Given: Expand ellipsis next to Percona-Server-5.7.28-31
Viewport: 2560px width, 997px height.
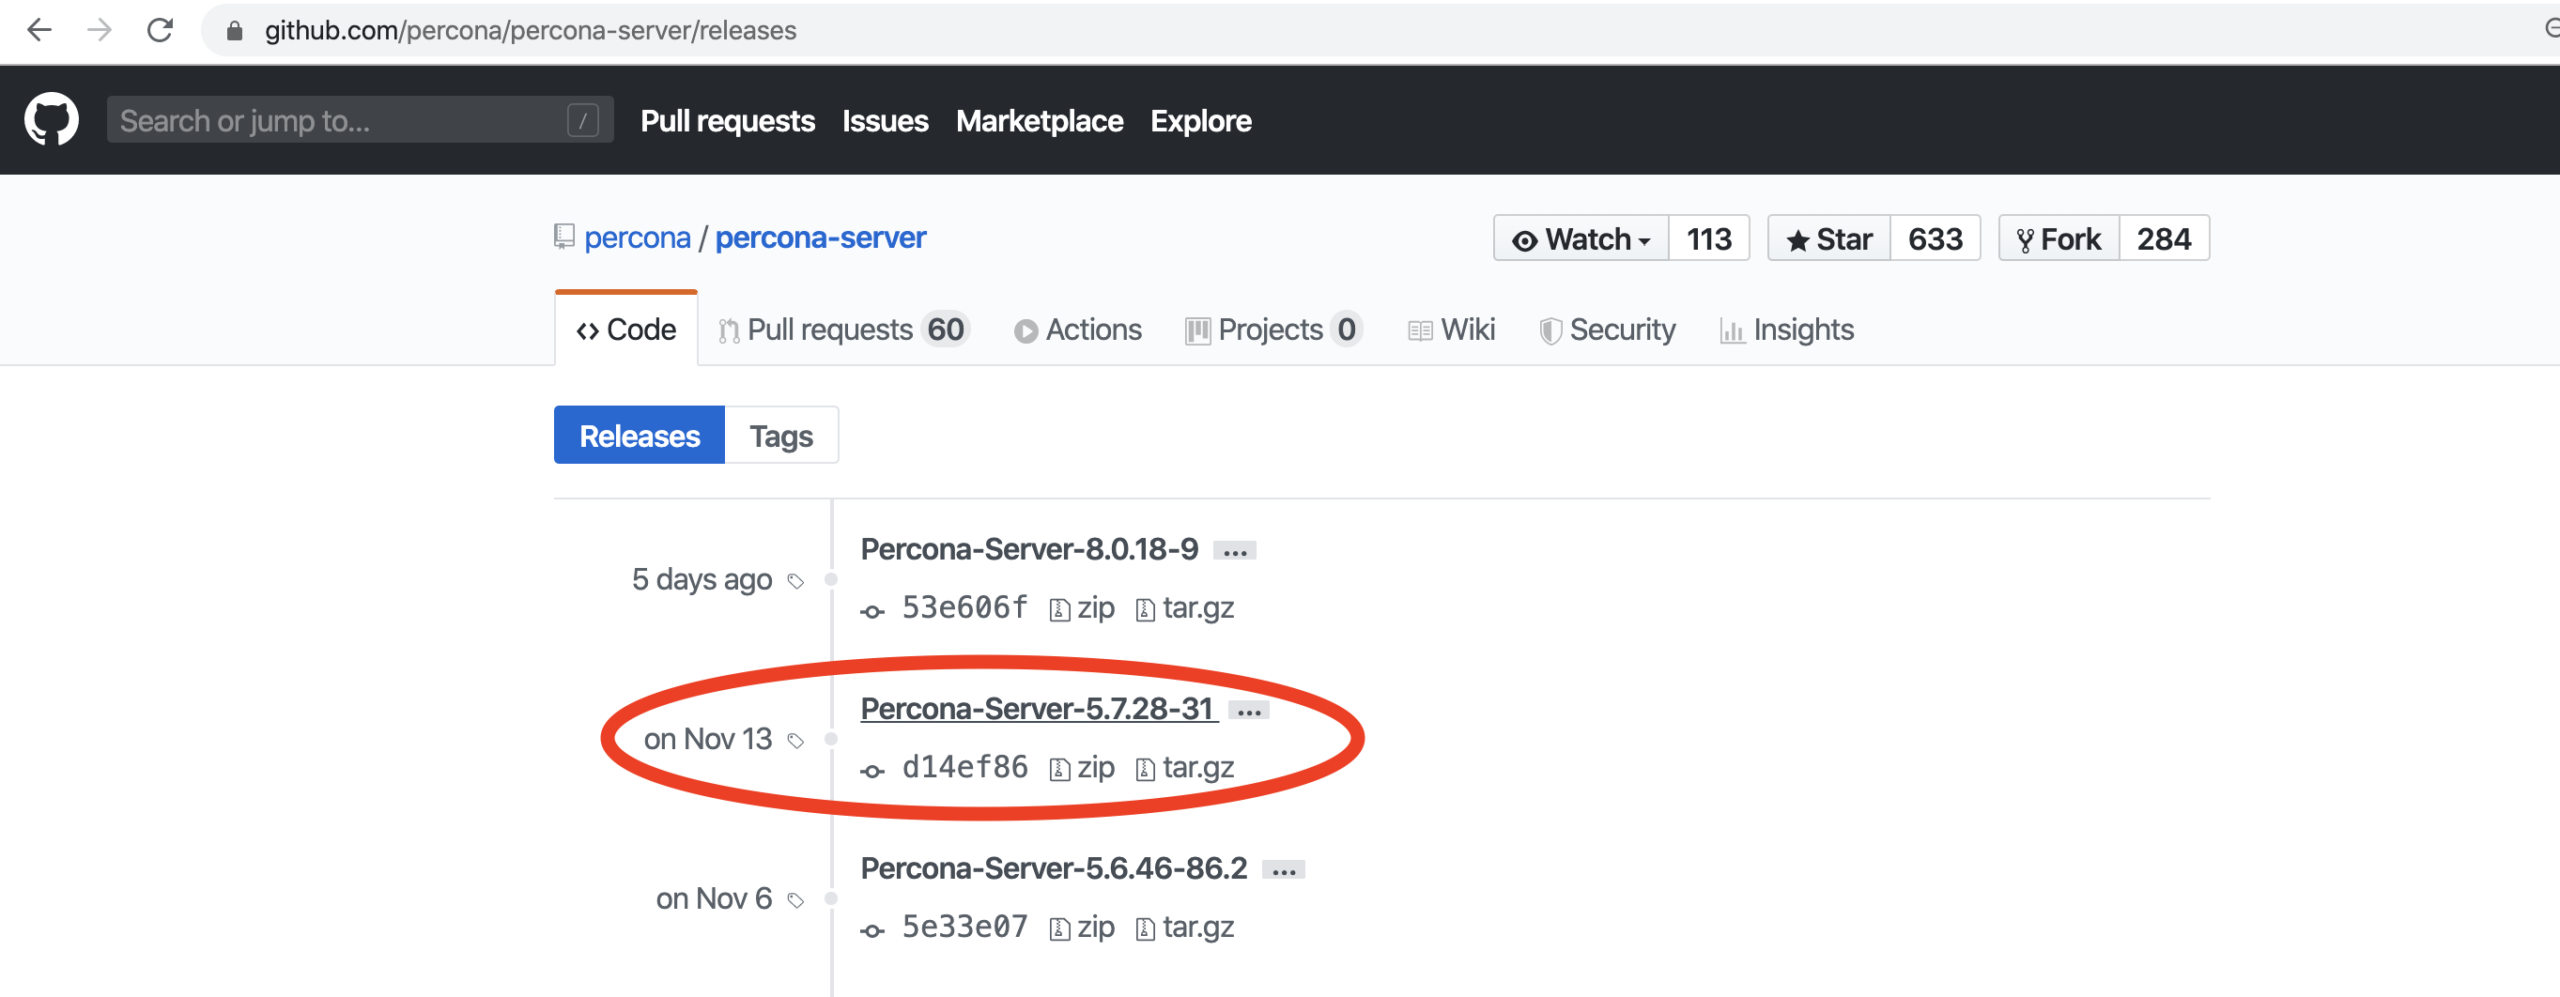Looking at the screenshot, I should coord(1249,711).
